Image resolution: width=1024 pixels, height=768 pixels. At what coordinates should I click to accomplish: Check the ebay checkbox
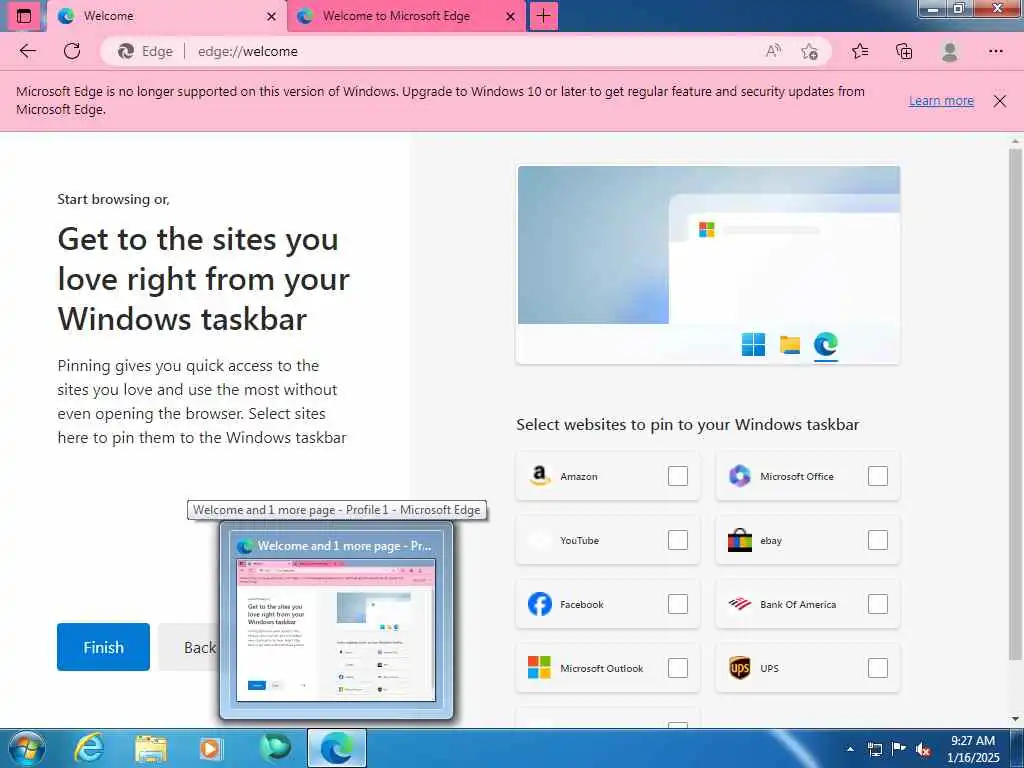tap(878, 540)
